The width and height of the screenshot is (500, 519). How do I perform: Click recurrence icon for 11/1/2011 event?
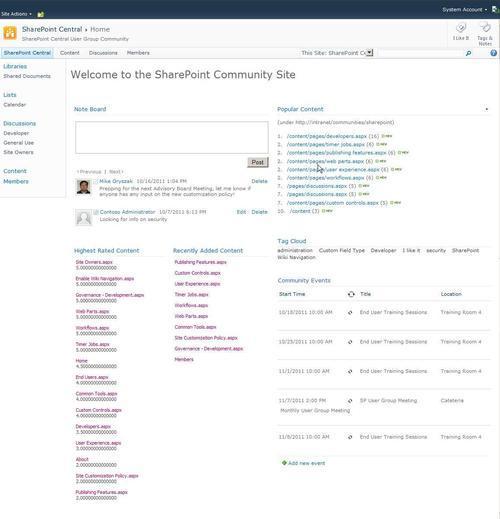(x=350, y=371)
